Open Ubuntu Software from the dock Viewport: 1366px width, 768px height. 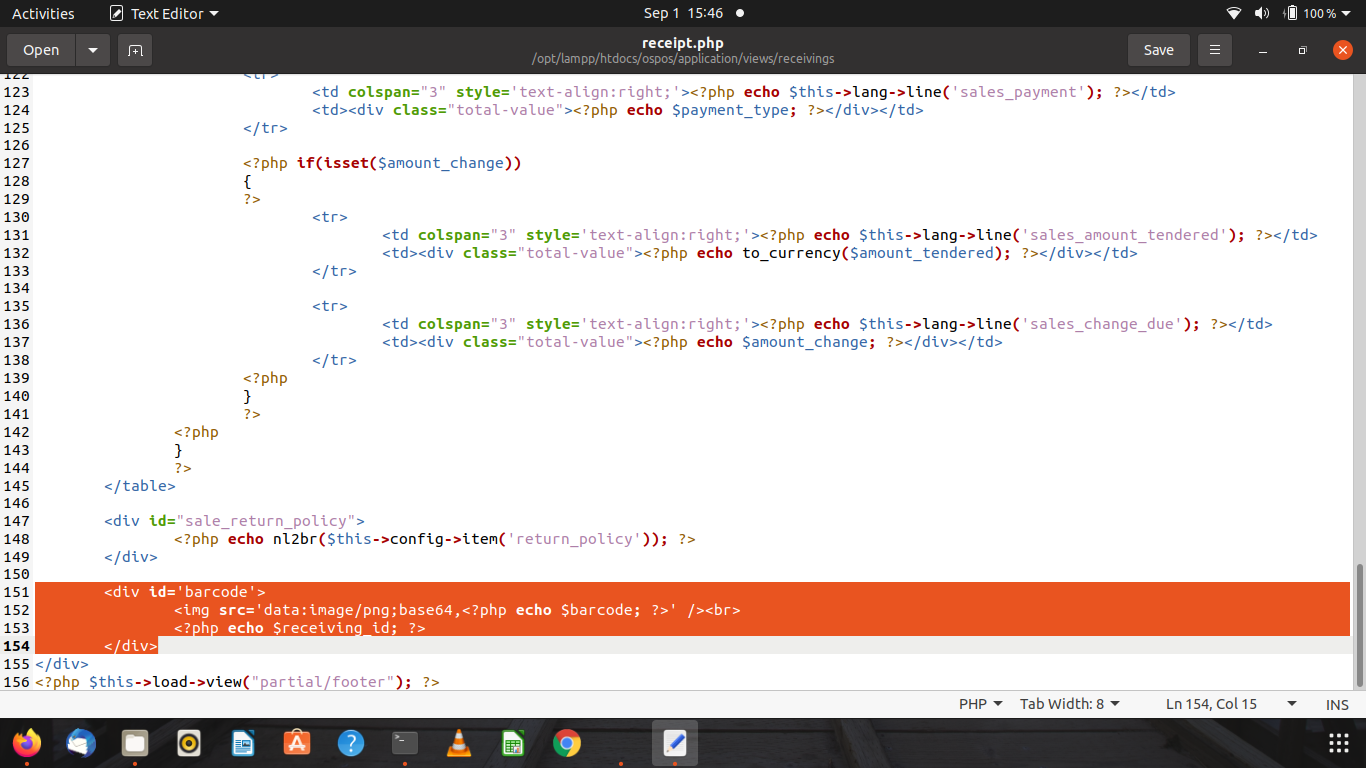point(294,743)
